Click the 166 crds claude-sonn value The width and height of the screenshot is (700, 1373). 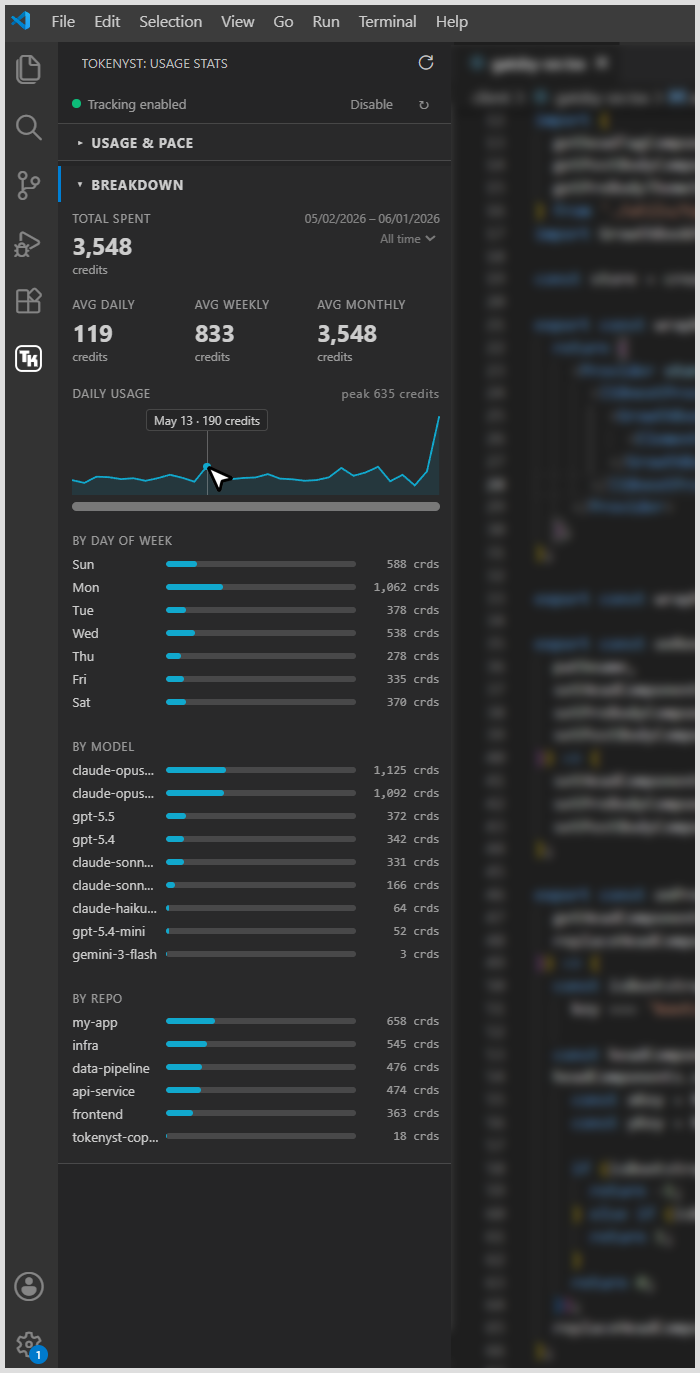pyautogui.click(x=413, y=886)
